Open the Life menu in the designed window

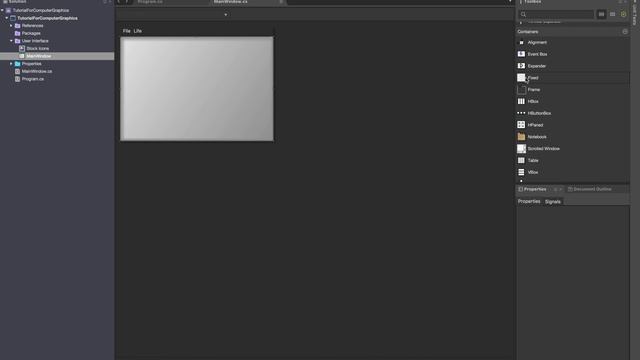[x=138, y=31]
